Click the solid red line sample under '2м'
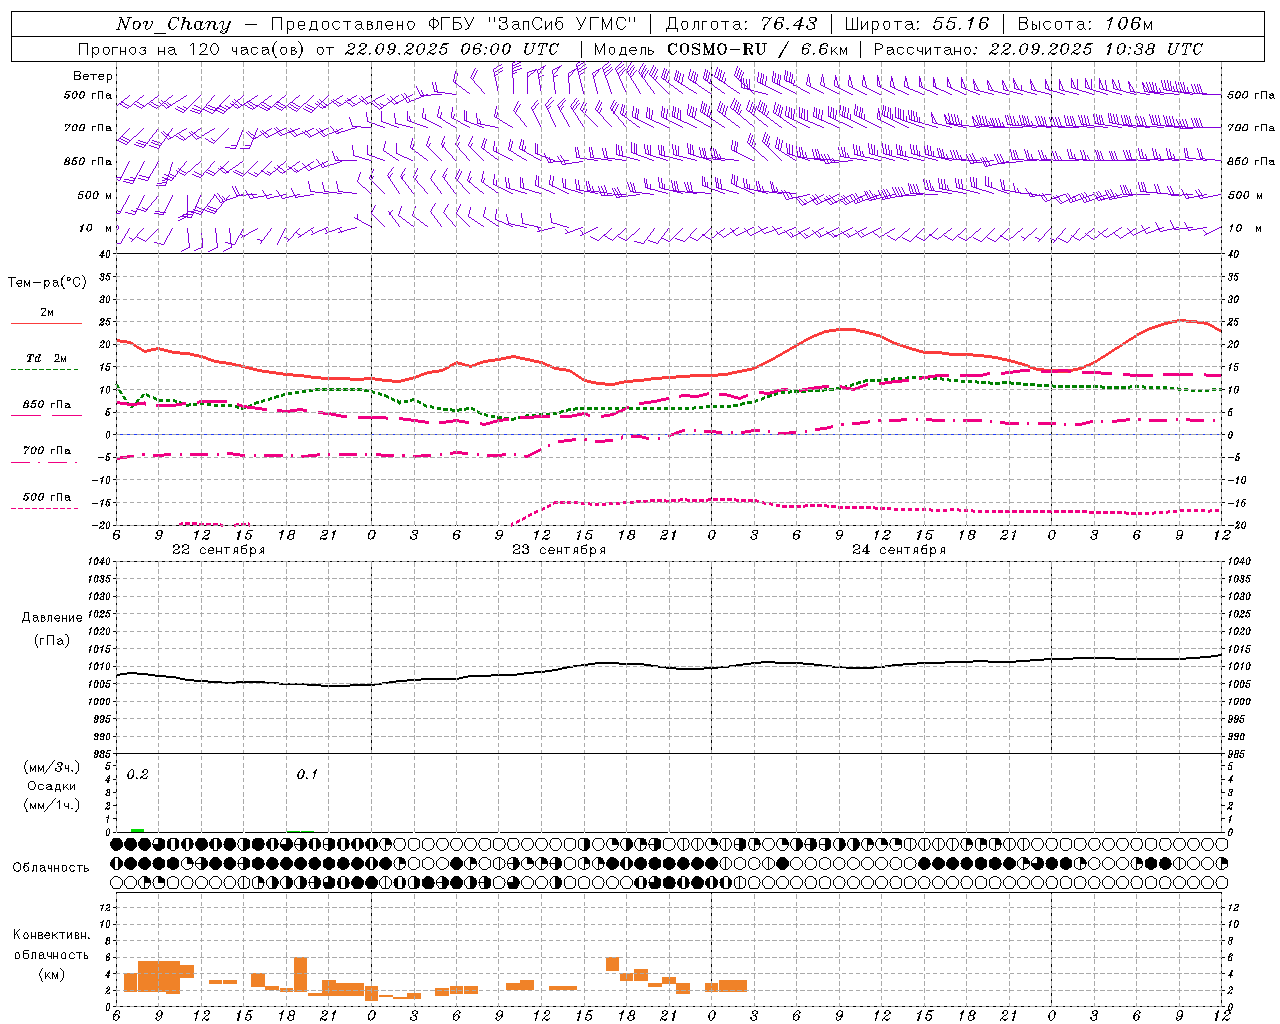The image size is (1280, 1024). coord(46,324)
